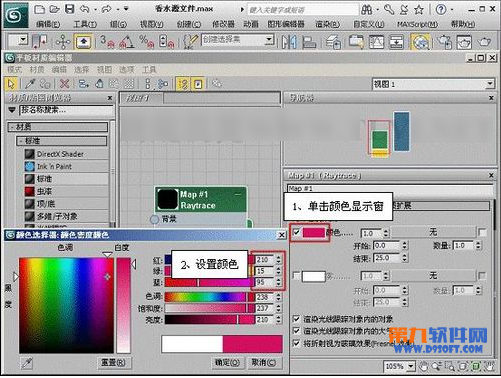Viewport: 501px width, 378px height.
Task: Toggle the angle snap icon
Action: pyautogui.click(x=127, y=41)
